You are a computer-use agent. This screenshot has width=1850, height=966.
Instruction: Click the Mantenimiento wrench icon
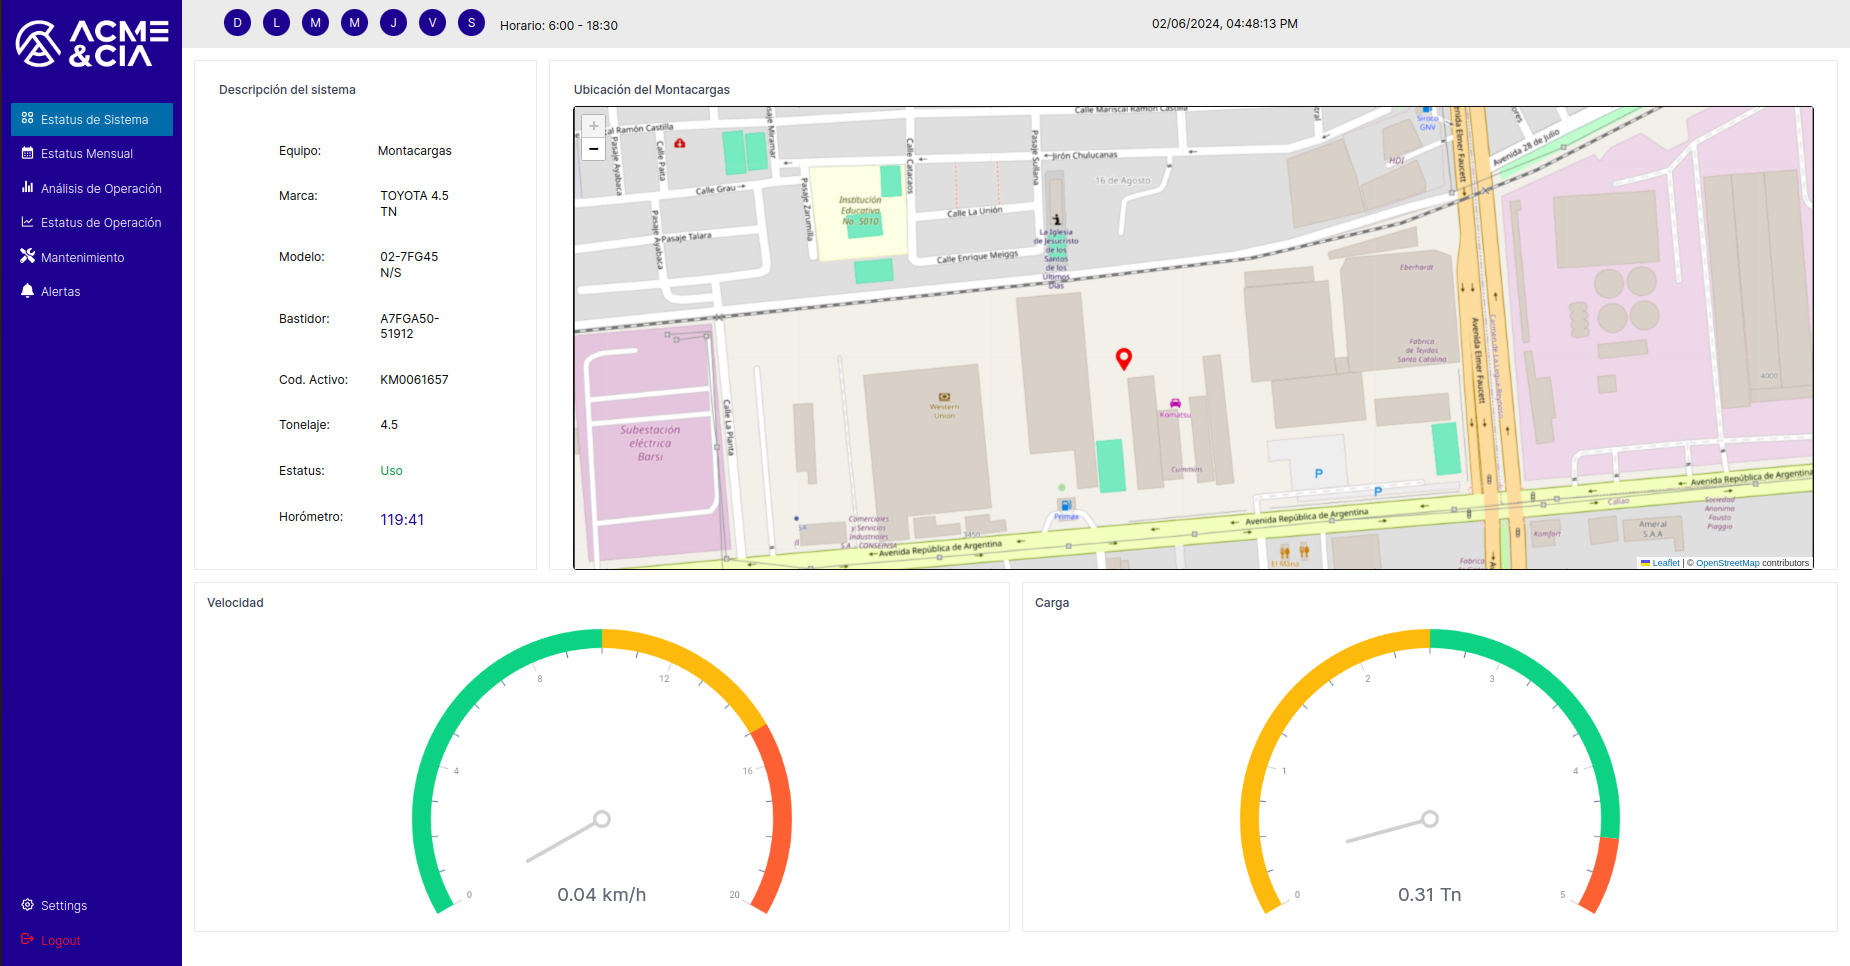click(28, 256)
